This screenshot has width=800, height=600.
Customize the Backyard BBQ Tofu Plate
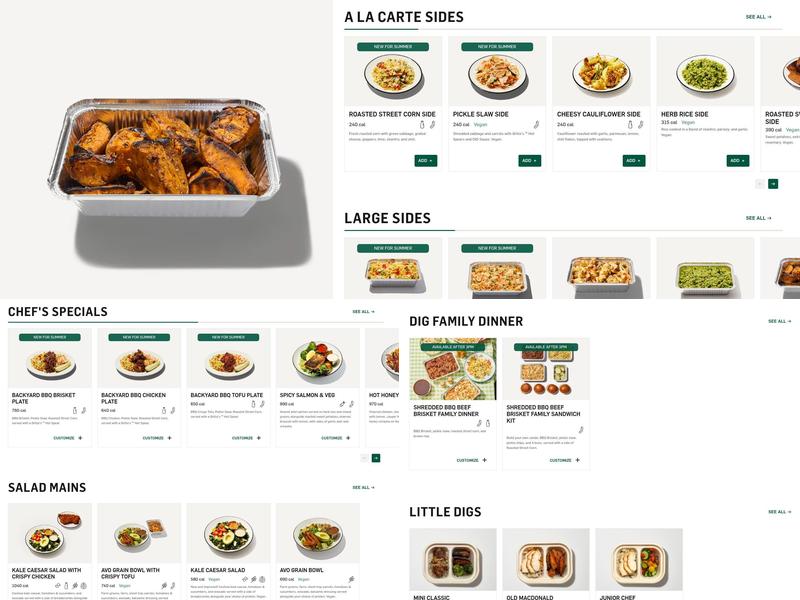[x=246, y=438]
